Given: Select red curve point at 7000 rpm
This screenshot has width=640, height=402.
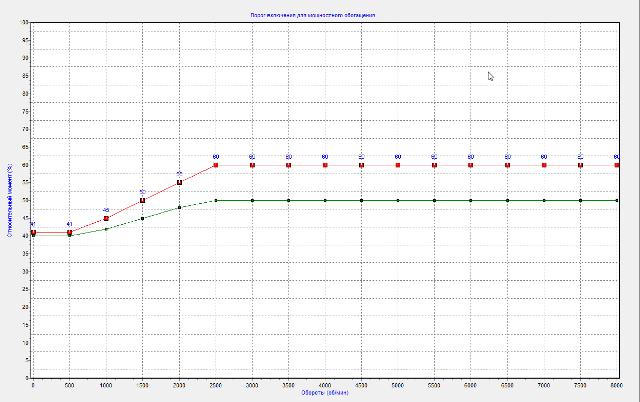Looking at the screenshot, I should (544, 165).
